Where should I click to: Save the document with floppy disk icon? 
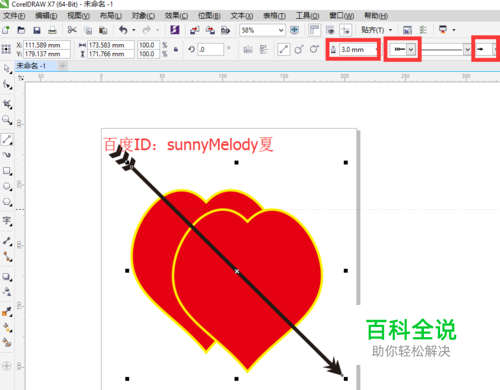pos(37,30)
